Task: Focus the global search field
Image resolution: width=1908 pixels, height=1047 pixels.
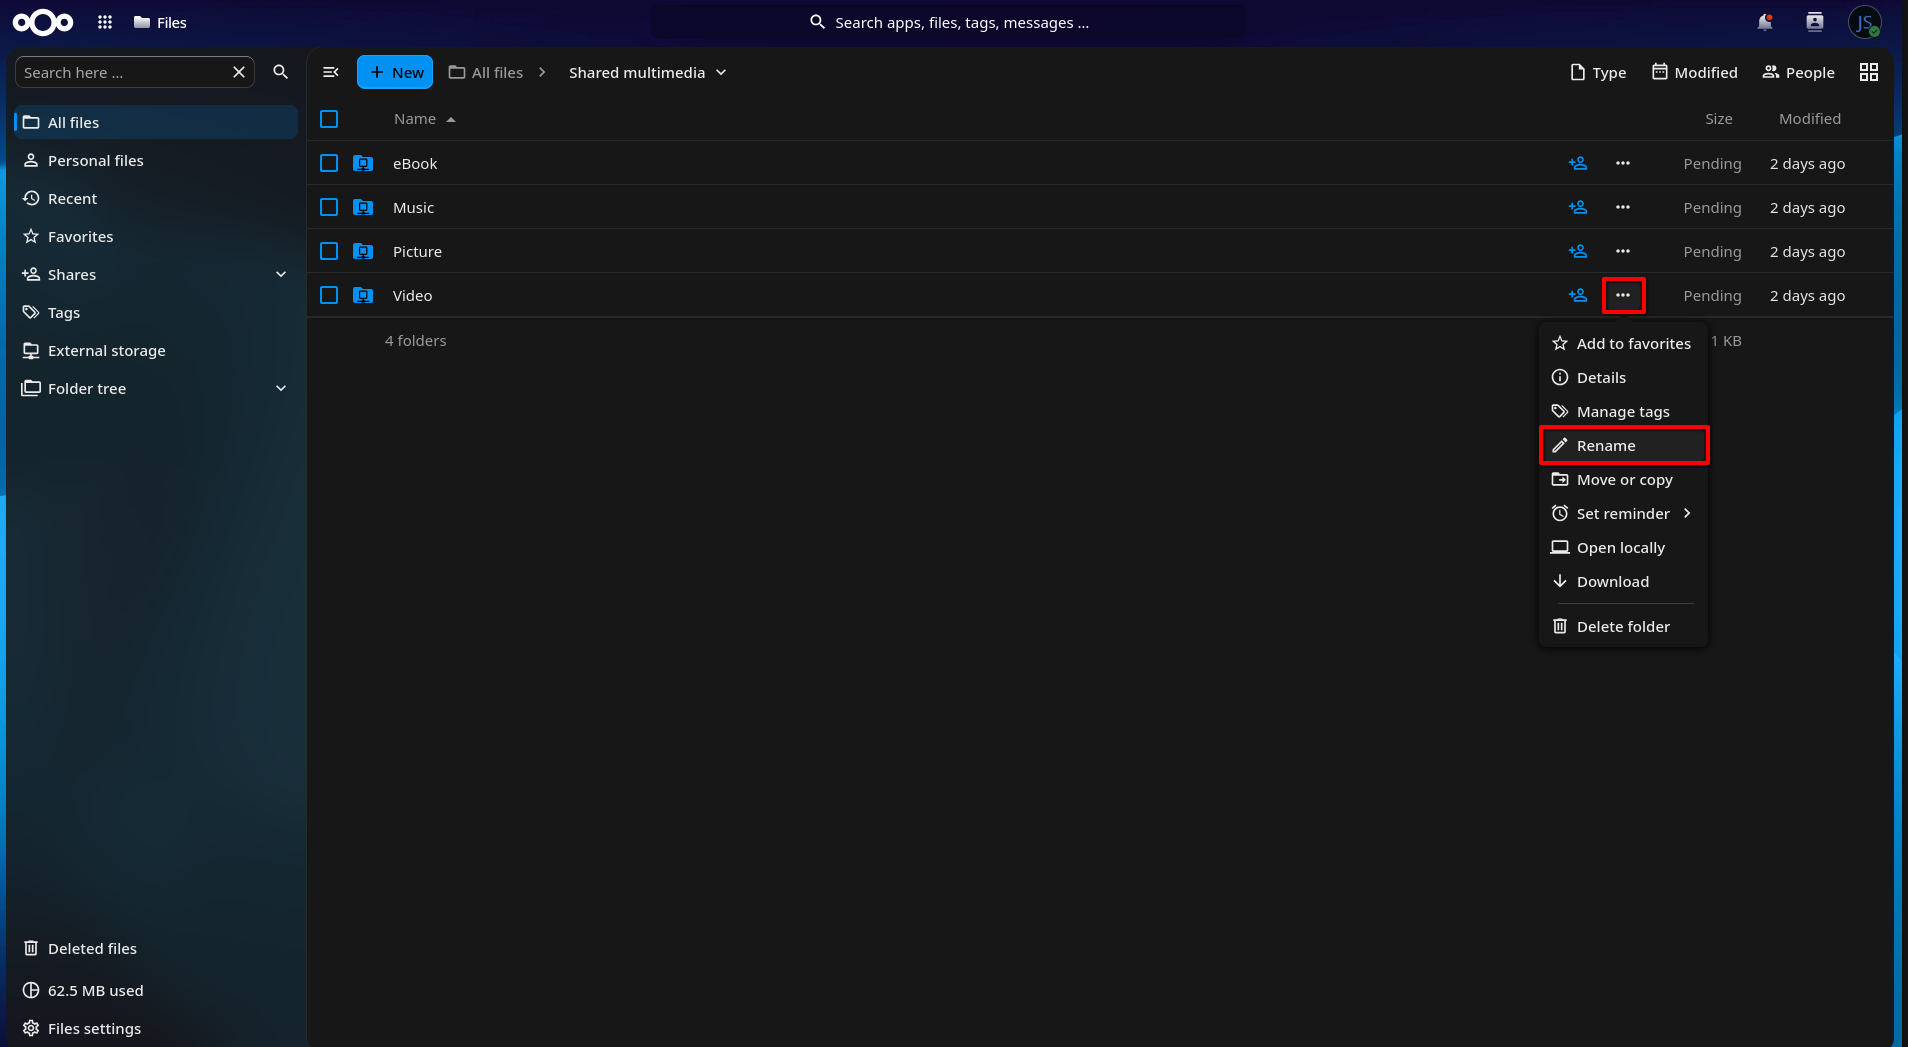Action: pos(949,22)
